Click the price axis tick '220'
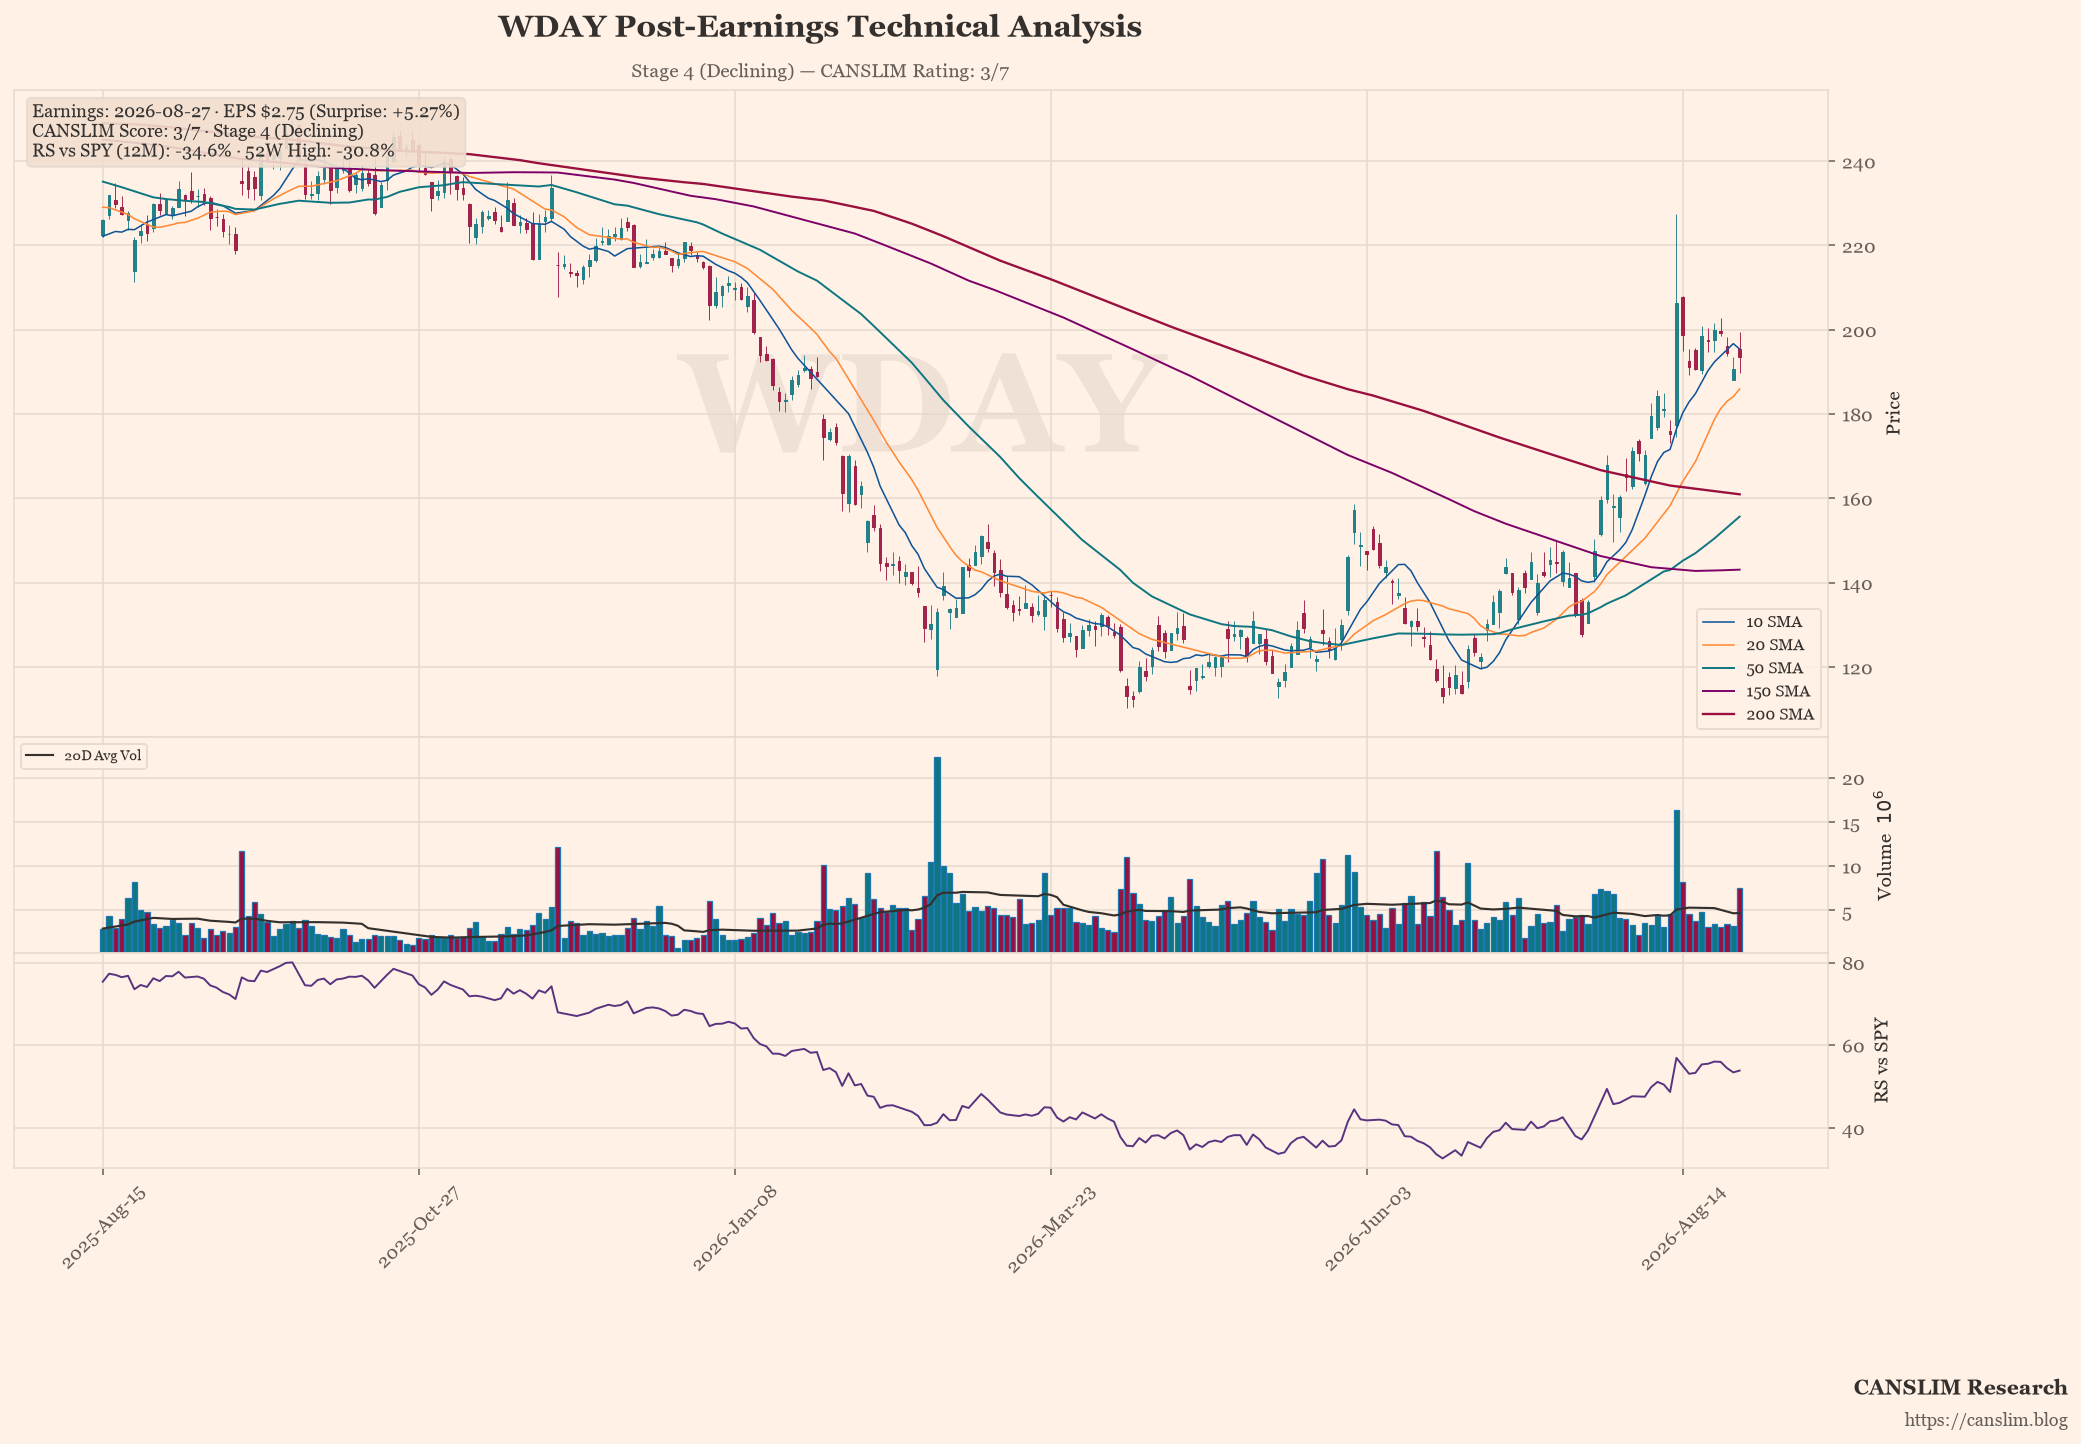Screen dimensions: 2081x1444 (x=1861, y=247)
